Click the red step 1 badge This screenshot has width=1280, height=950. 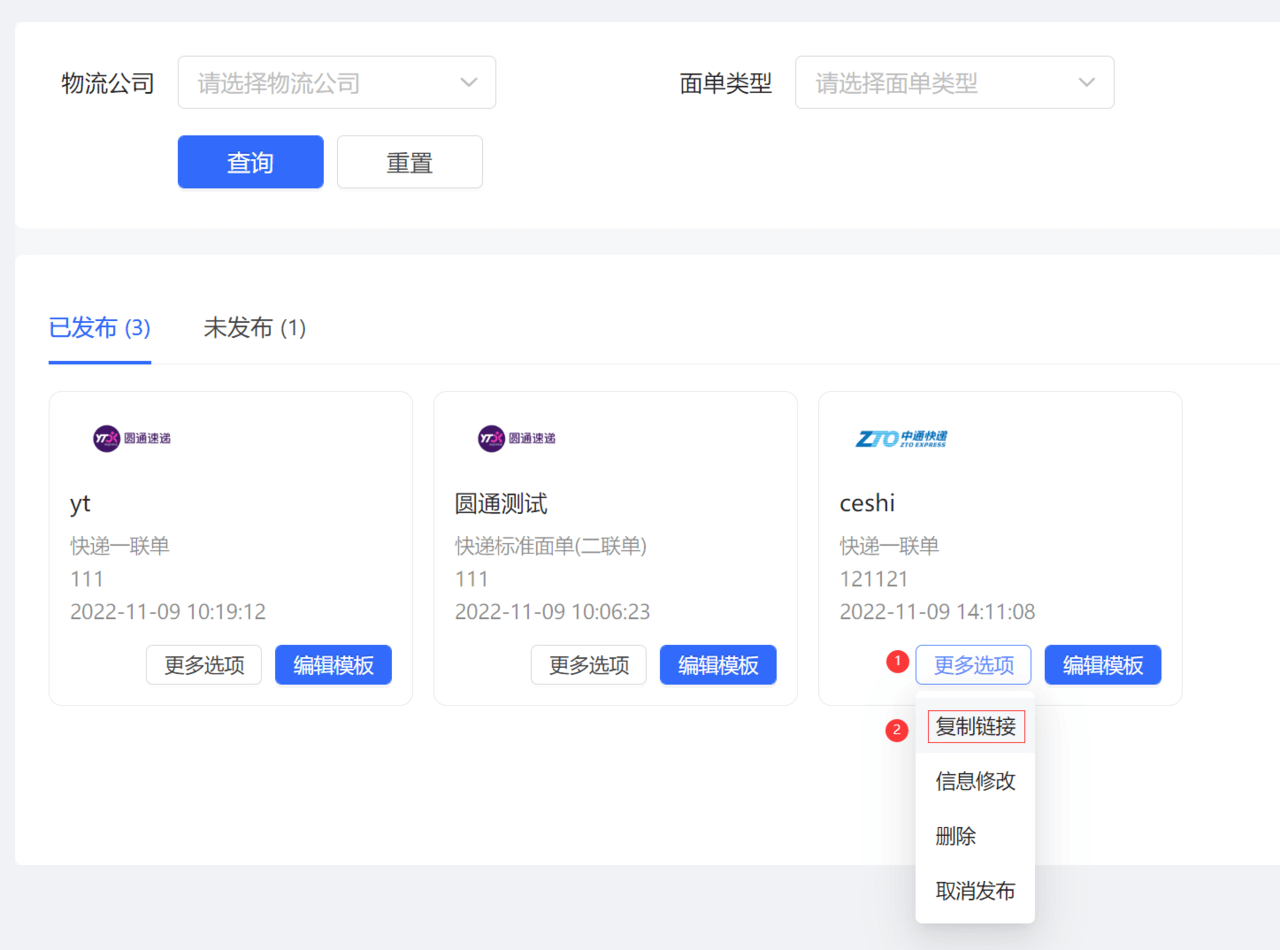pyautogui.click(x=898, y=661)
